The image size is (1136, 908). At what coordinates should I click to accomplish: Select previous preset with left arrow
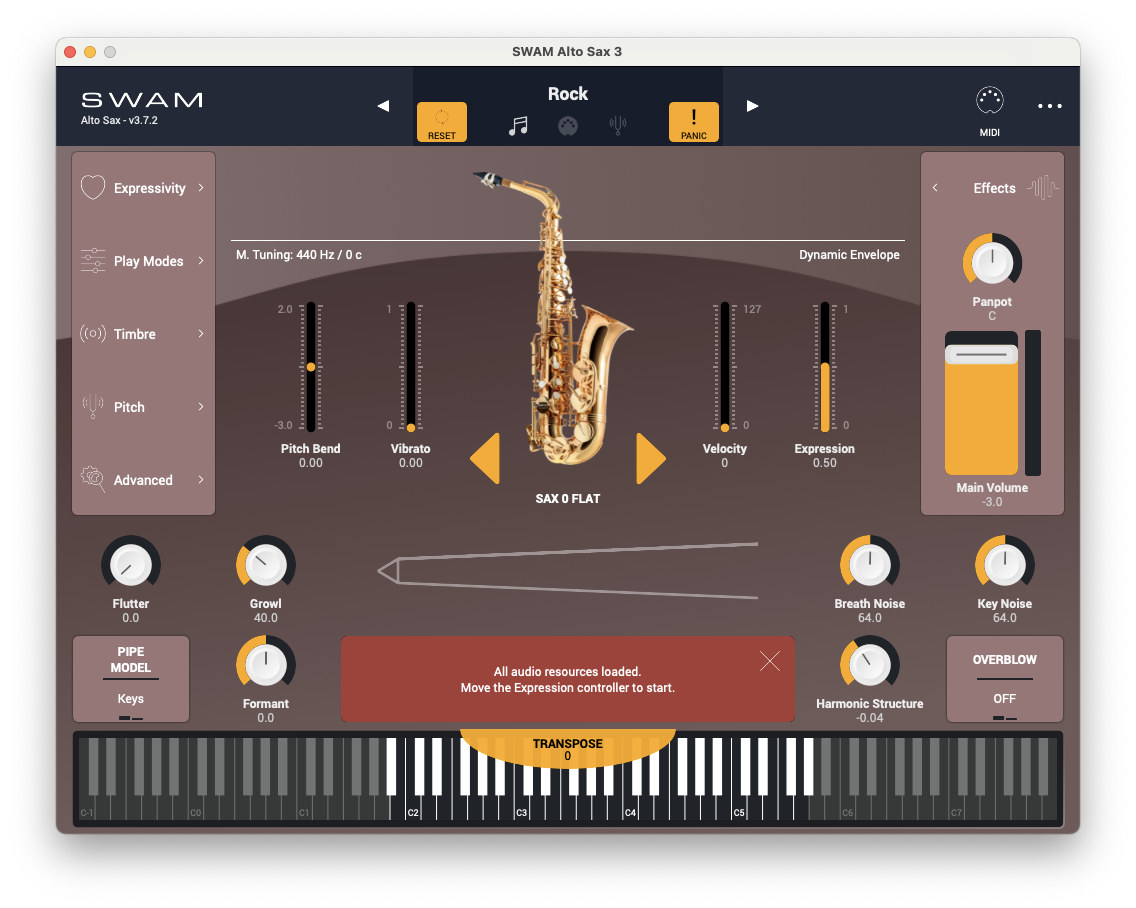383,106
